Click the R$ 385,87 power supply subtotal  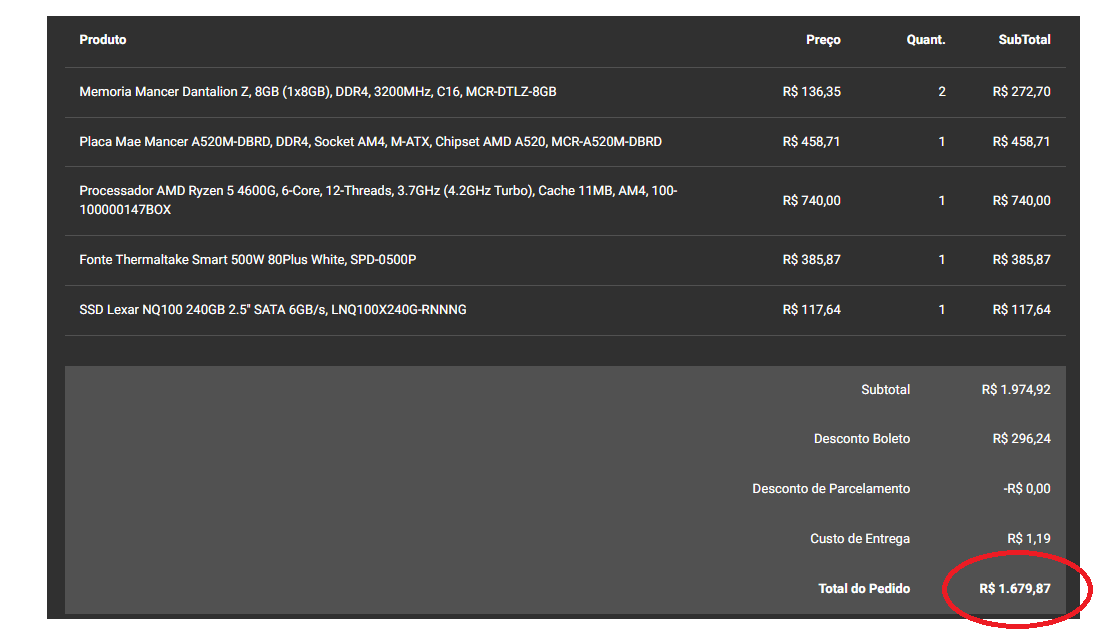(x=1021, y=260)
